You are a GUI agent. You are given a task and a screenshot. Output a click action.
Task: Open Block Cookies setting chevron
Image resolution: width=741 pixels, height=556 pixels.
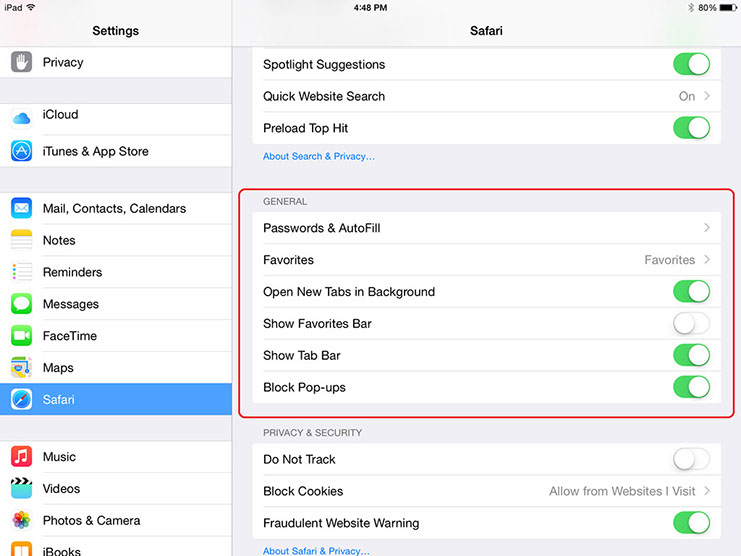coord(707,491)
